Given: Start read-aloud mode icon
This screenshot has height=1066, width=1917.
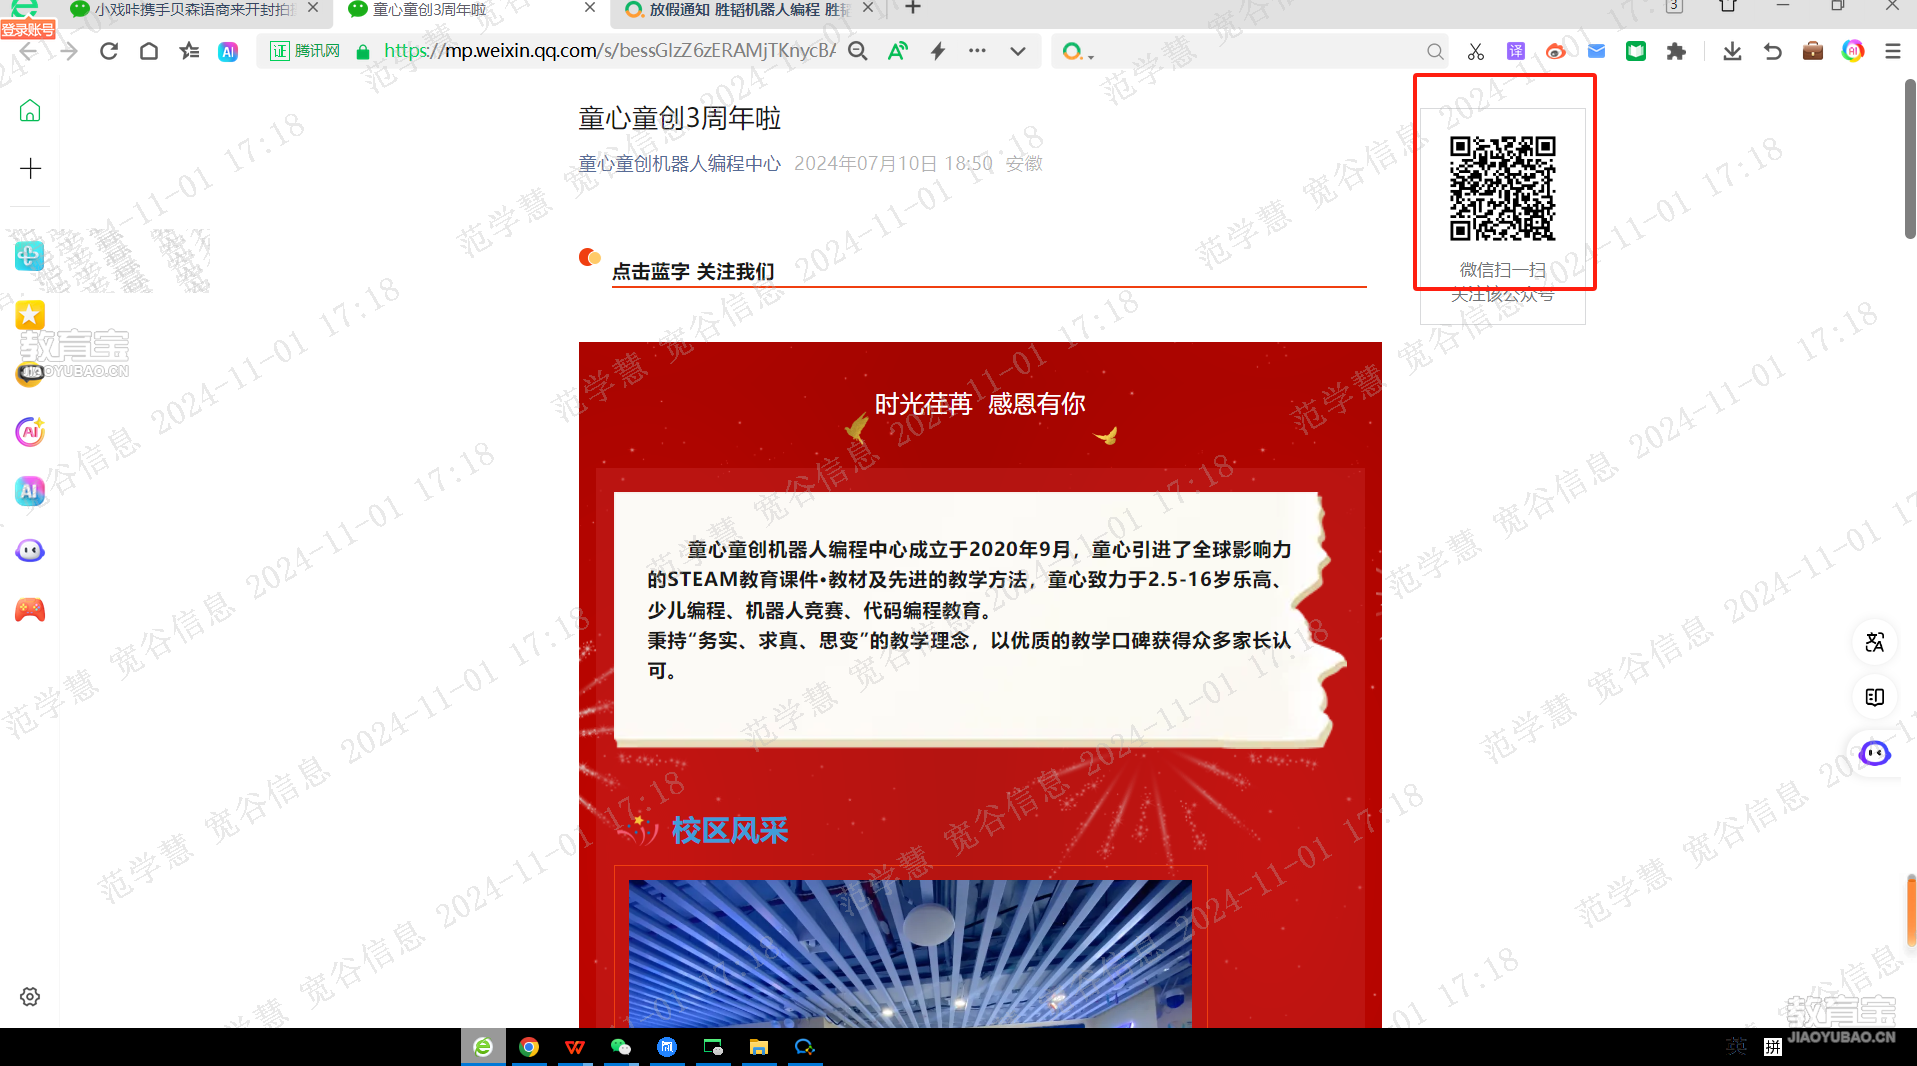Looking at the screenshot, I should (x=898, y=51).
